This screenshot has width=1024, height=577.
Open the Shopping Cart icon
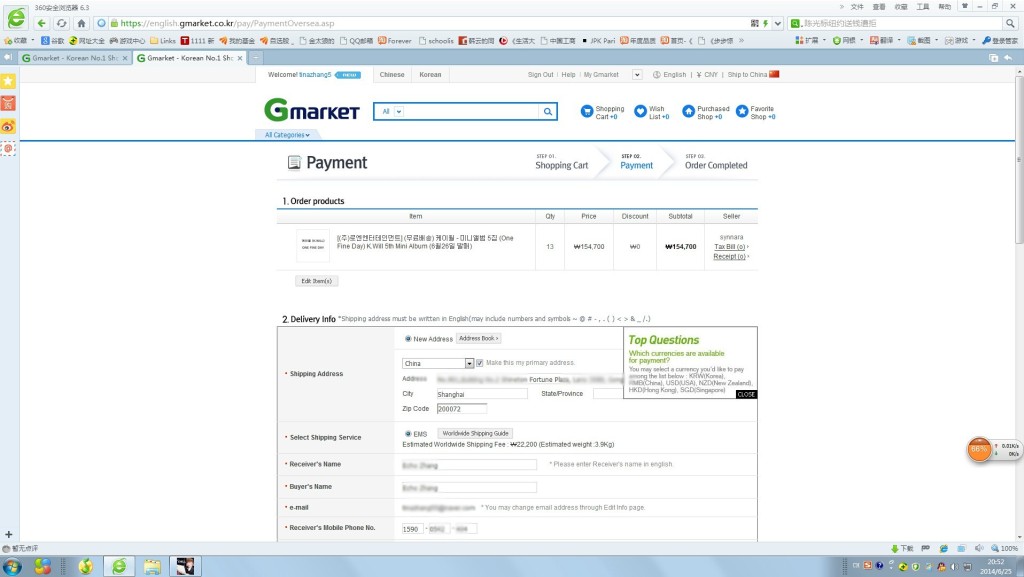(586, 112)
